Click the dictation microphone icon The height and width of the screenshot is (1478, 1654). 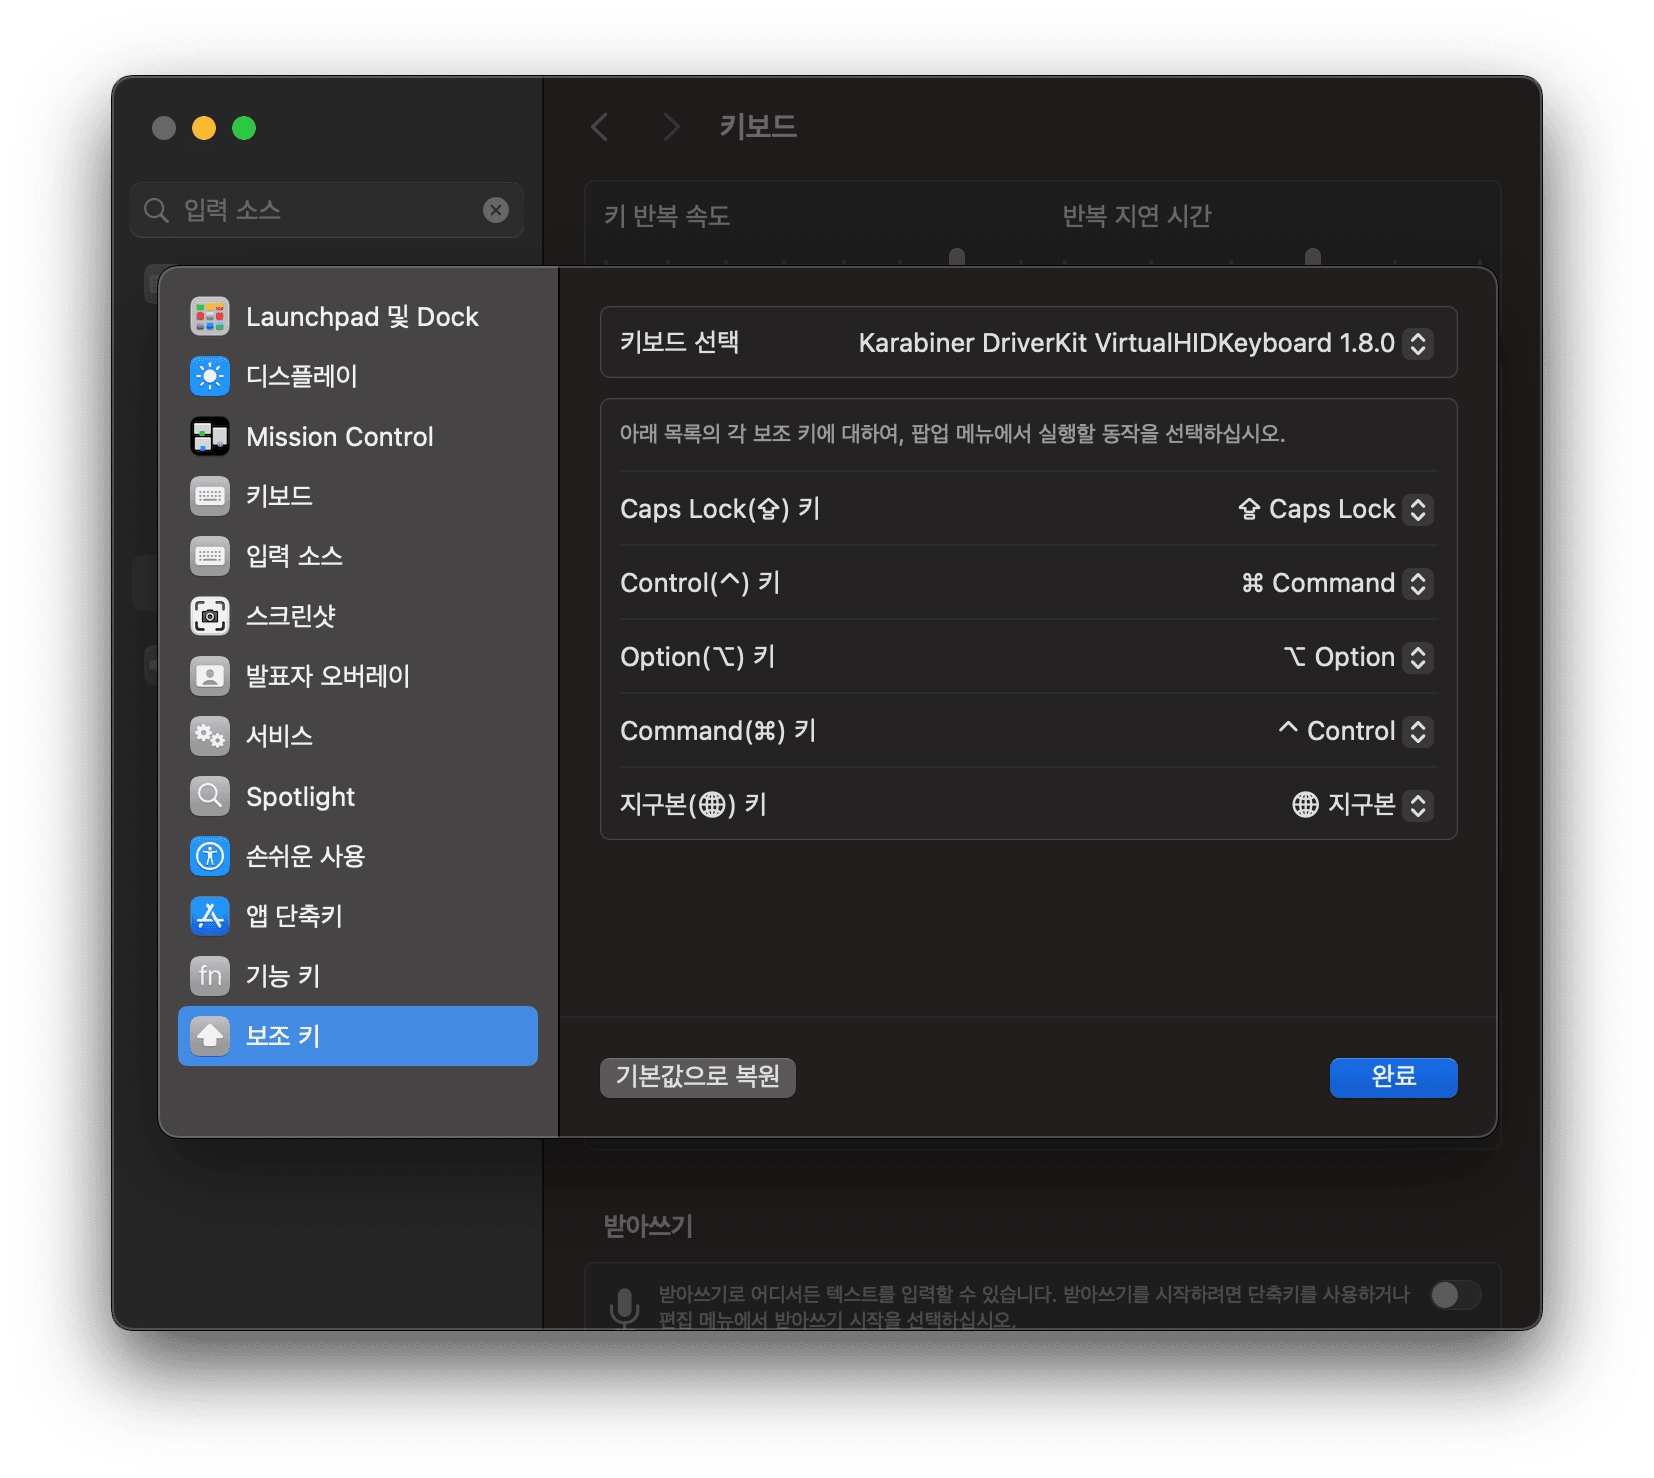[x=625, y=1307]
